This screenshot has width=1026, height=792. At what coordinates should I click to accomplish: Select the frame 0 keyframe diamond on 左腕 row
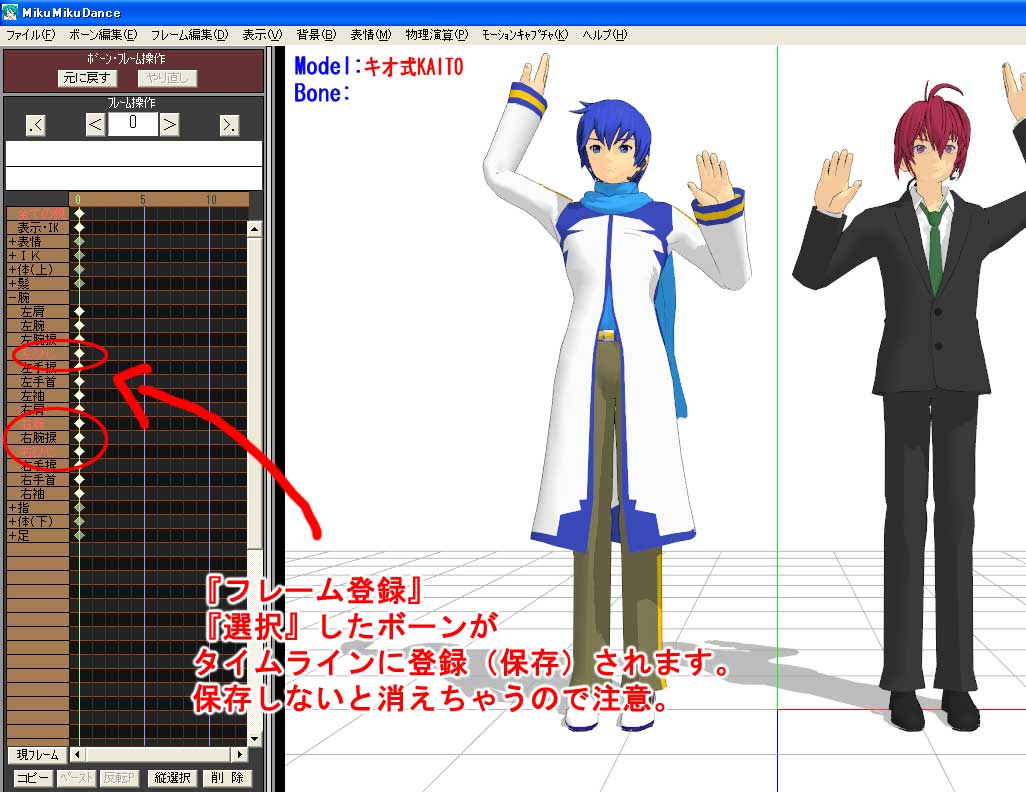[x=79, y=325]
